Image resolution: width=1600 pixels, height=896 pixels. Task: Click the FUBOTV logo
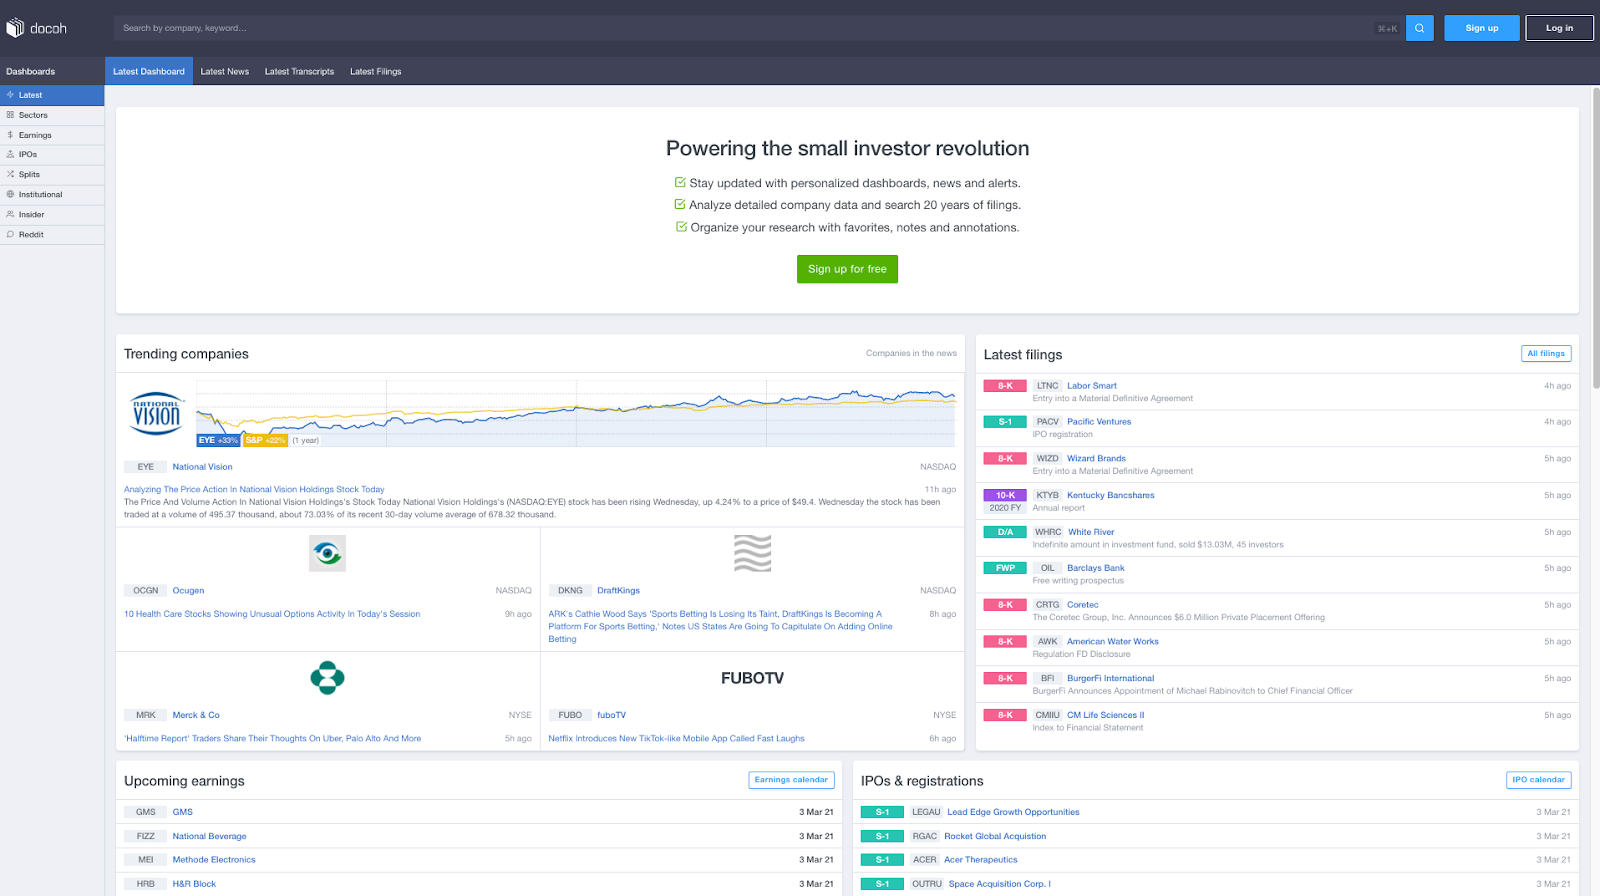click(753, 678)
